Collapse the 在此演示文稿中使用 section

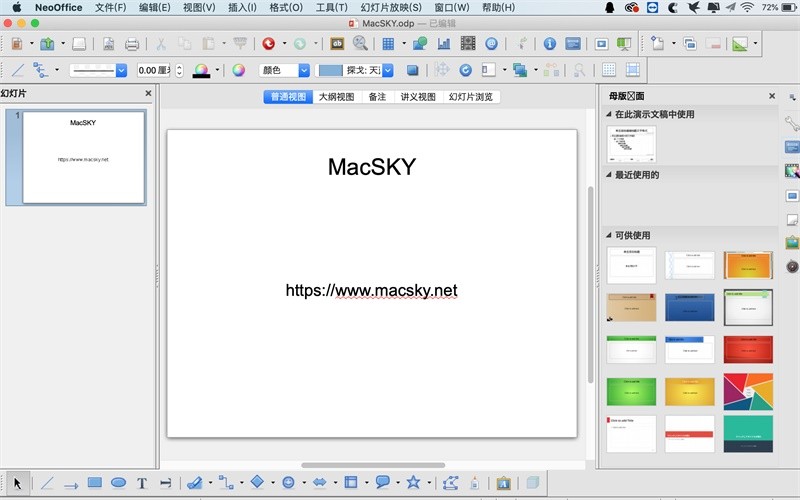pyautogui.click(x=609, y=114)
